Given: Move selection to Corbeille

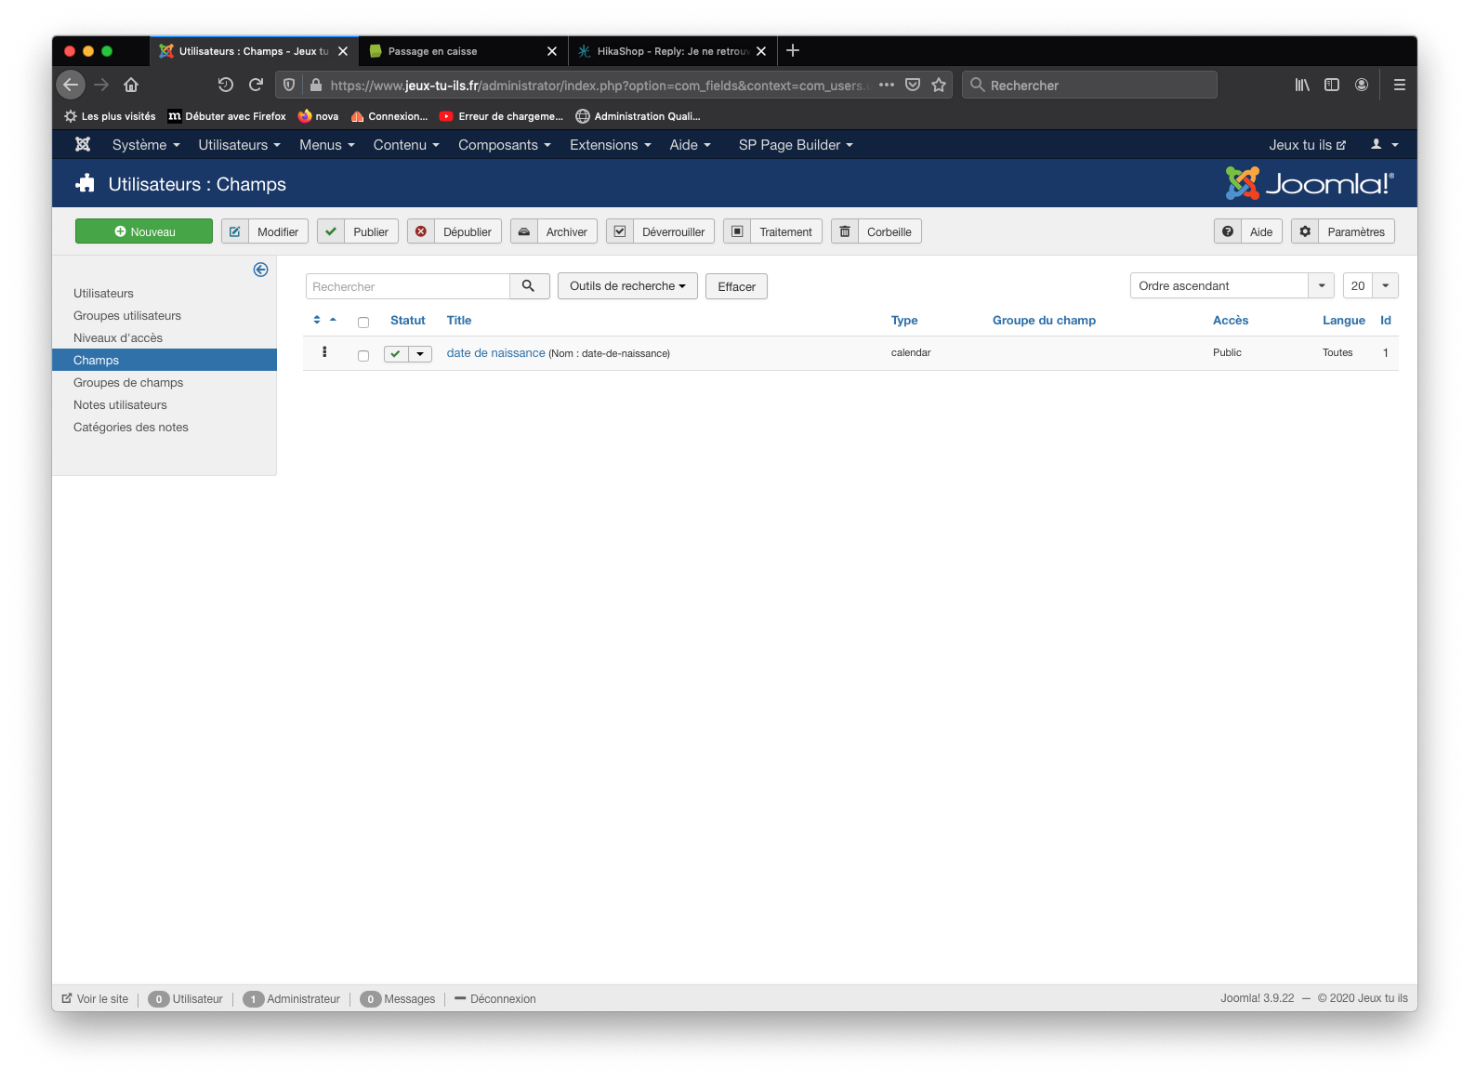Looking at the screenshot, I should [x=876, y=232].
